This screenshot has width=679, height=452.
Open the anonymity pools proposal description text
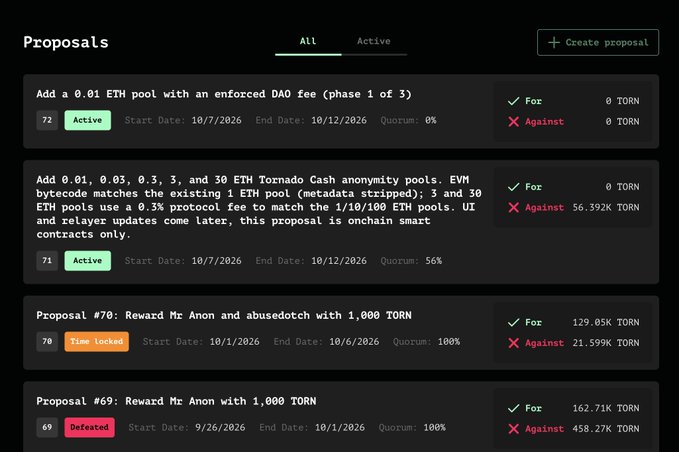click(259, 207)
